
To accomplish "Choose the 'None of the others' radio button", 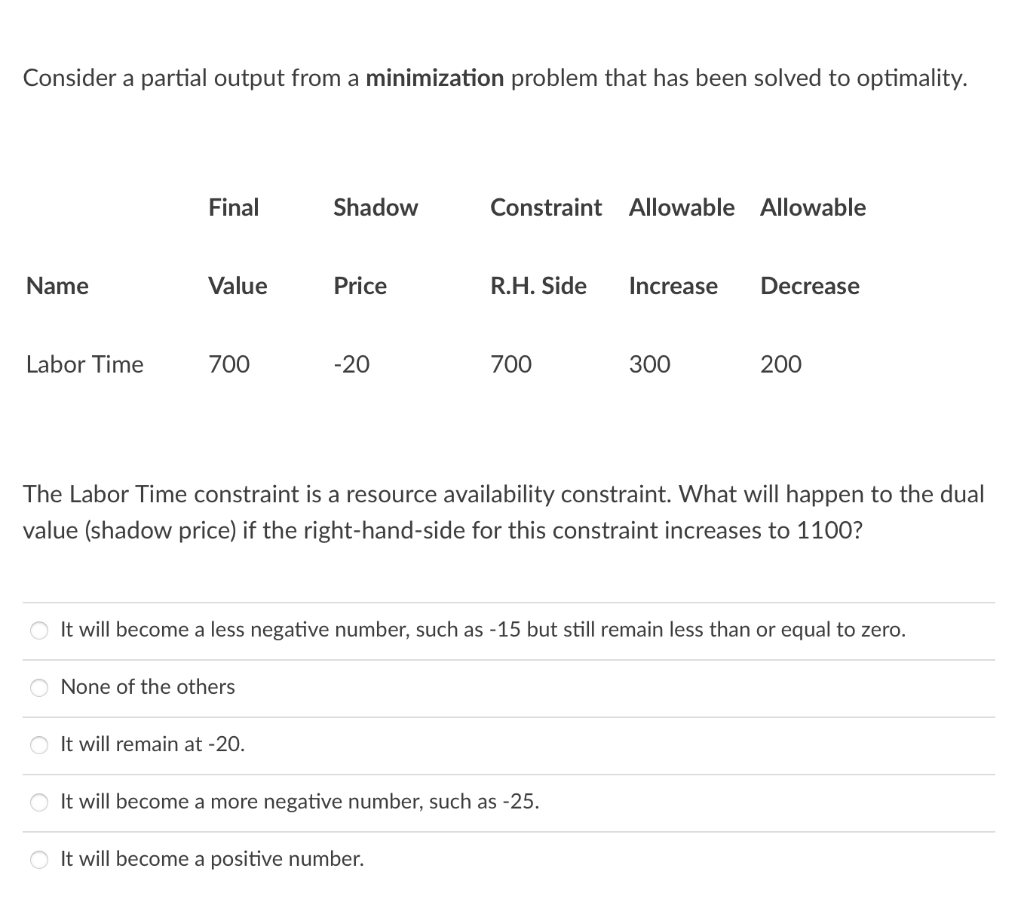I will [x=39, y=687].
